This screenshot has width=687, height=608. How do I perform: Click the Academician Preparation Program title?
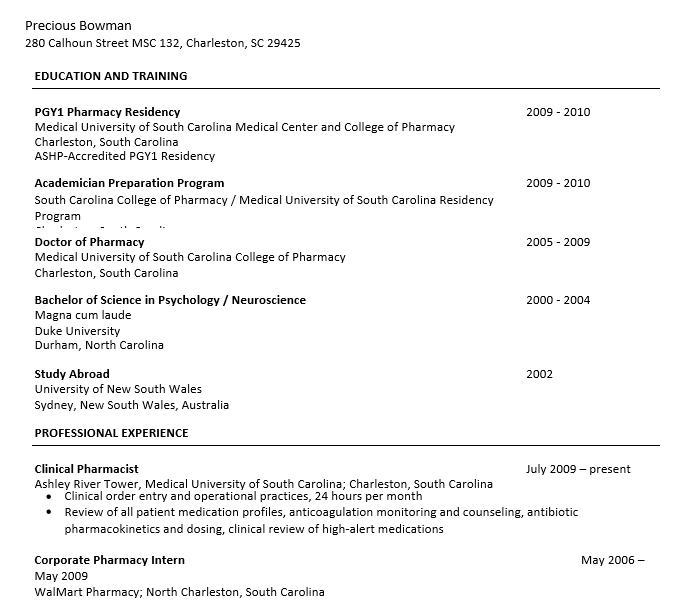tap(130, 183)
